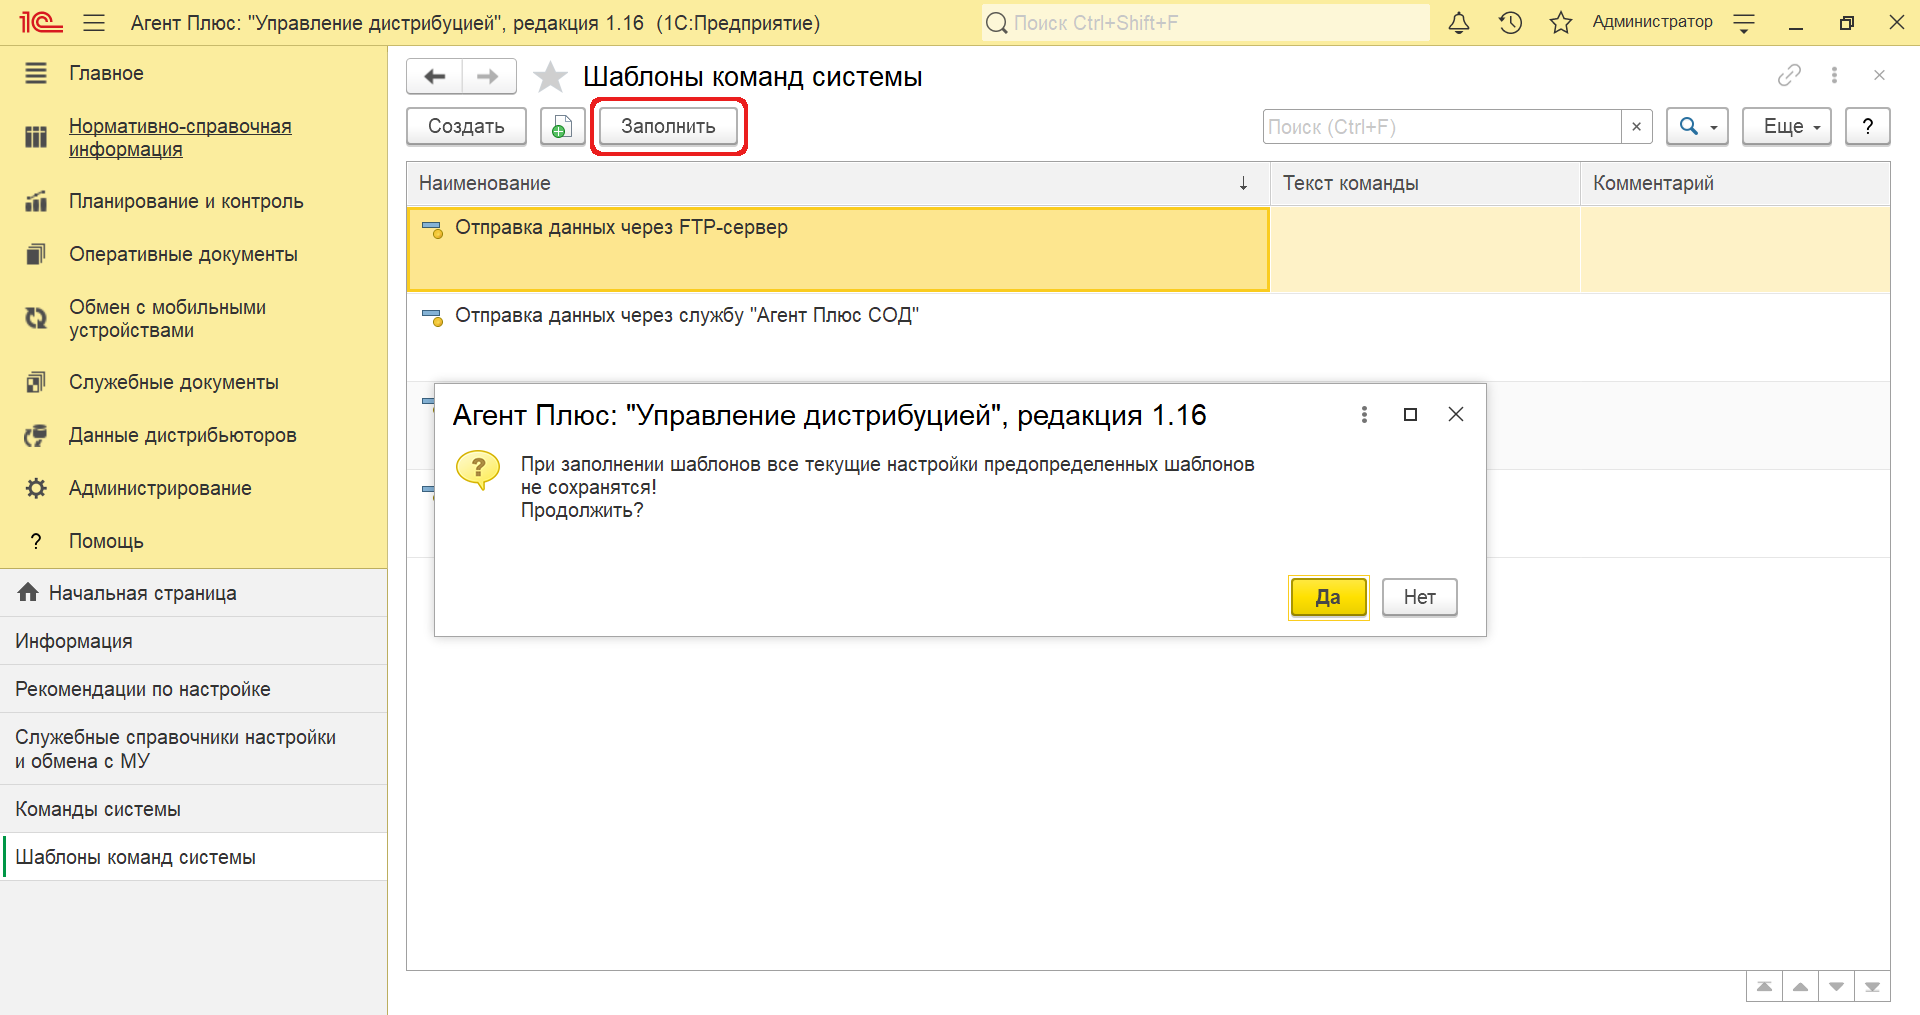Open form's vertical dots menu

pos(1834,75)
